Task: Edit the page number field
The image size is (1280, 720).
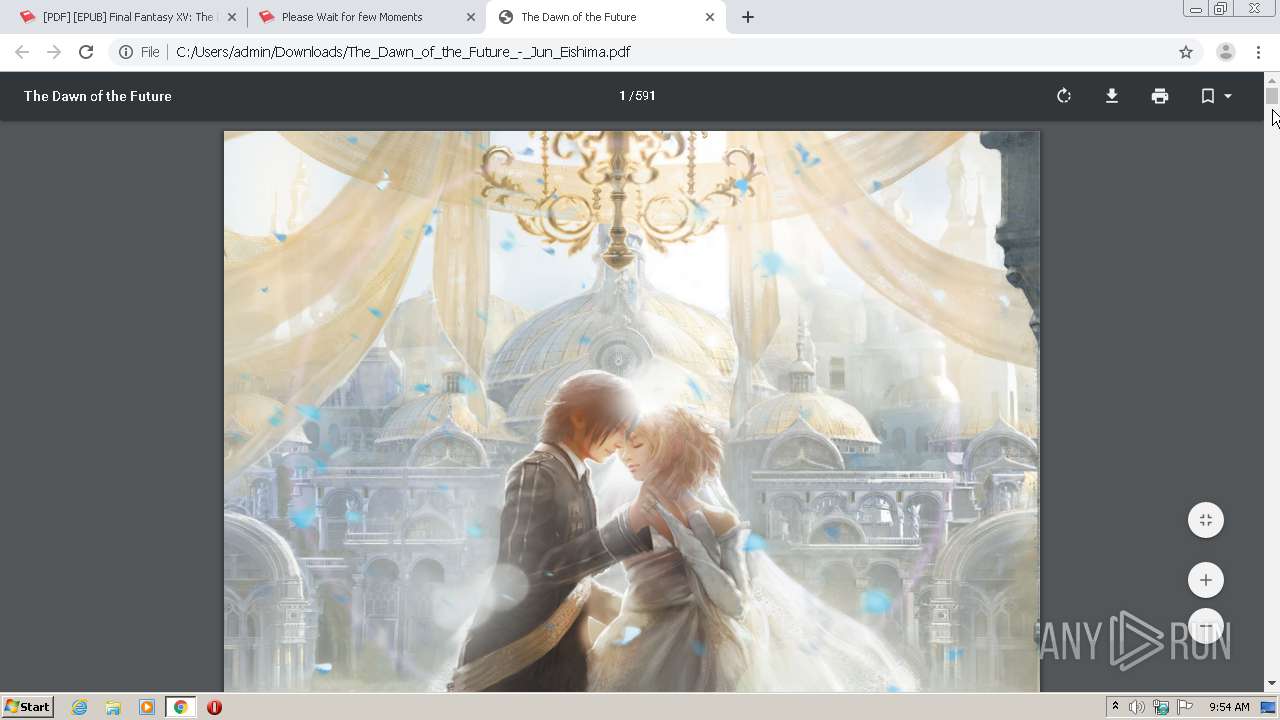Action: (622, 96)
